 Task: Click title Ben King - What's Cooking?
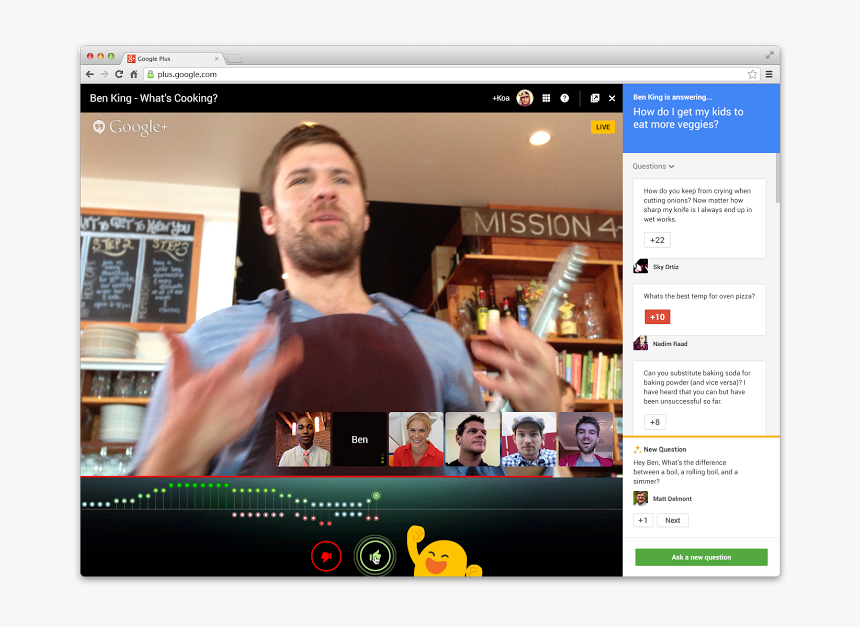pyautogui.click(x=154, y=98)
